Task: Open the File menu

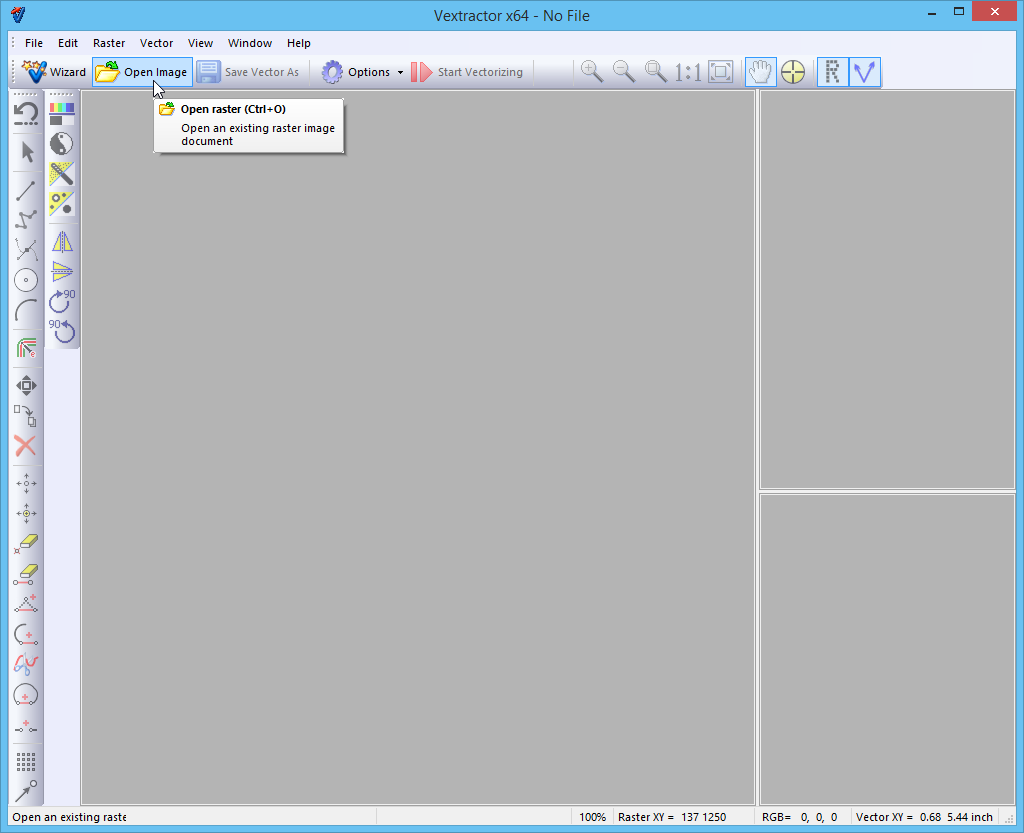Action: click(x=34, y=43)
